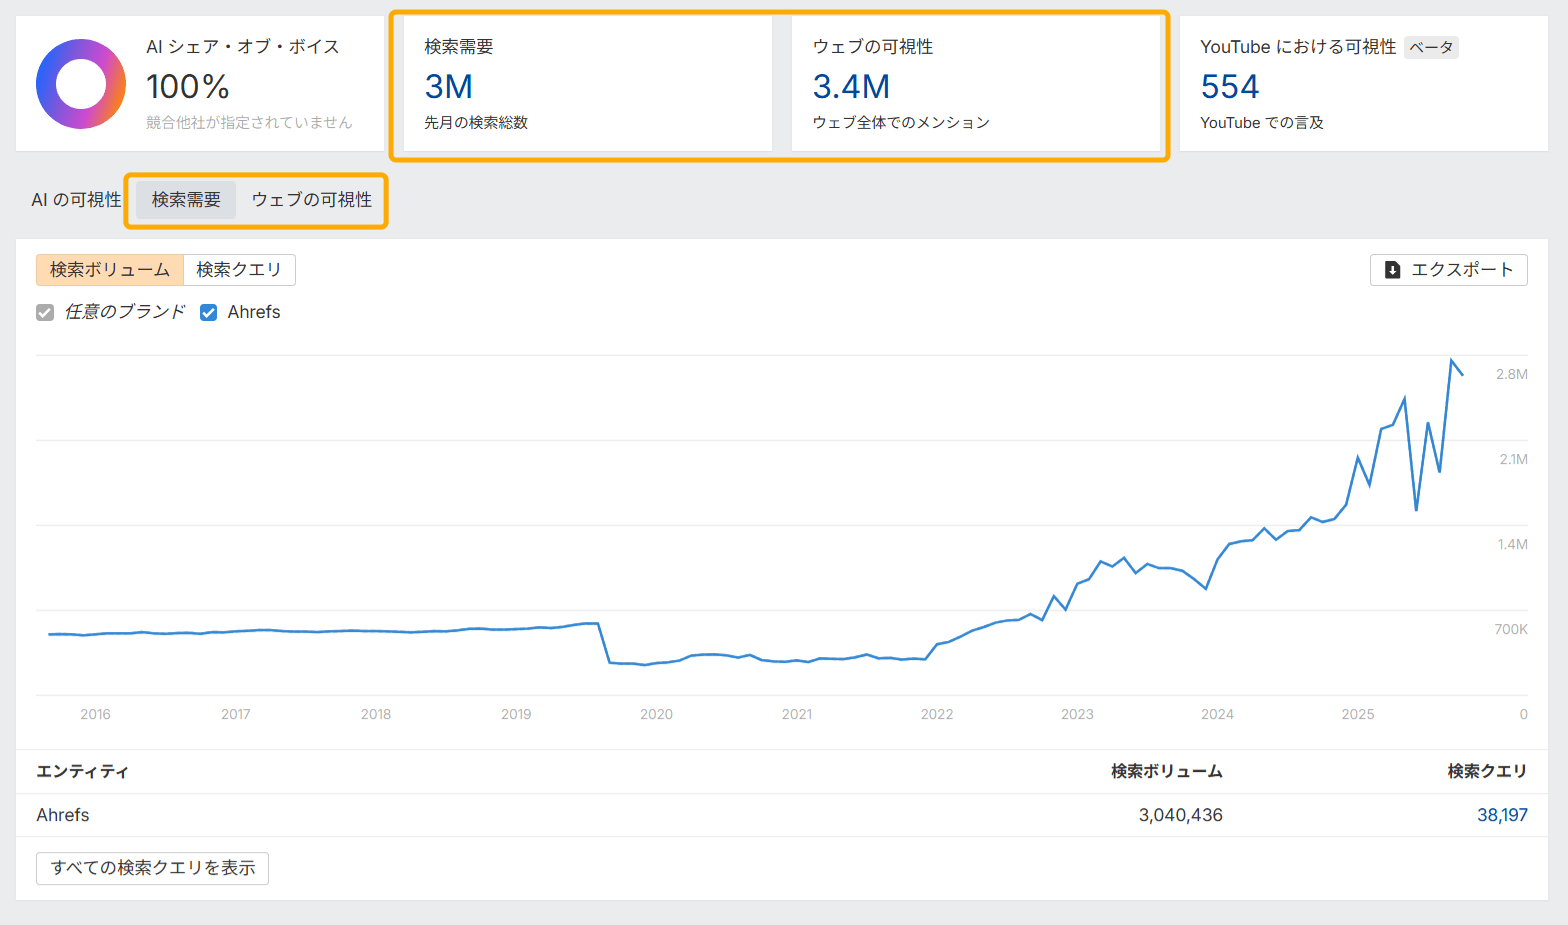Click the 検索クエリ column header in the table
The image size is (1568, 925).
(x=1487, y=771)
